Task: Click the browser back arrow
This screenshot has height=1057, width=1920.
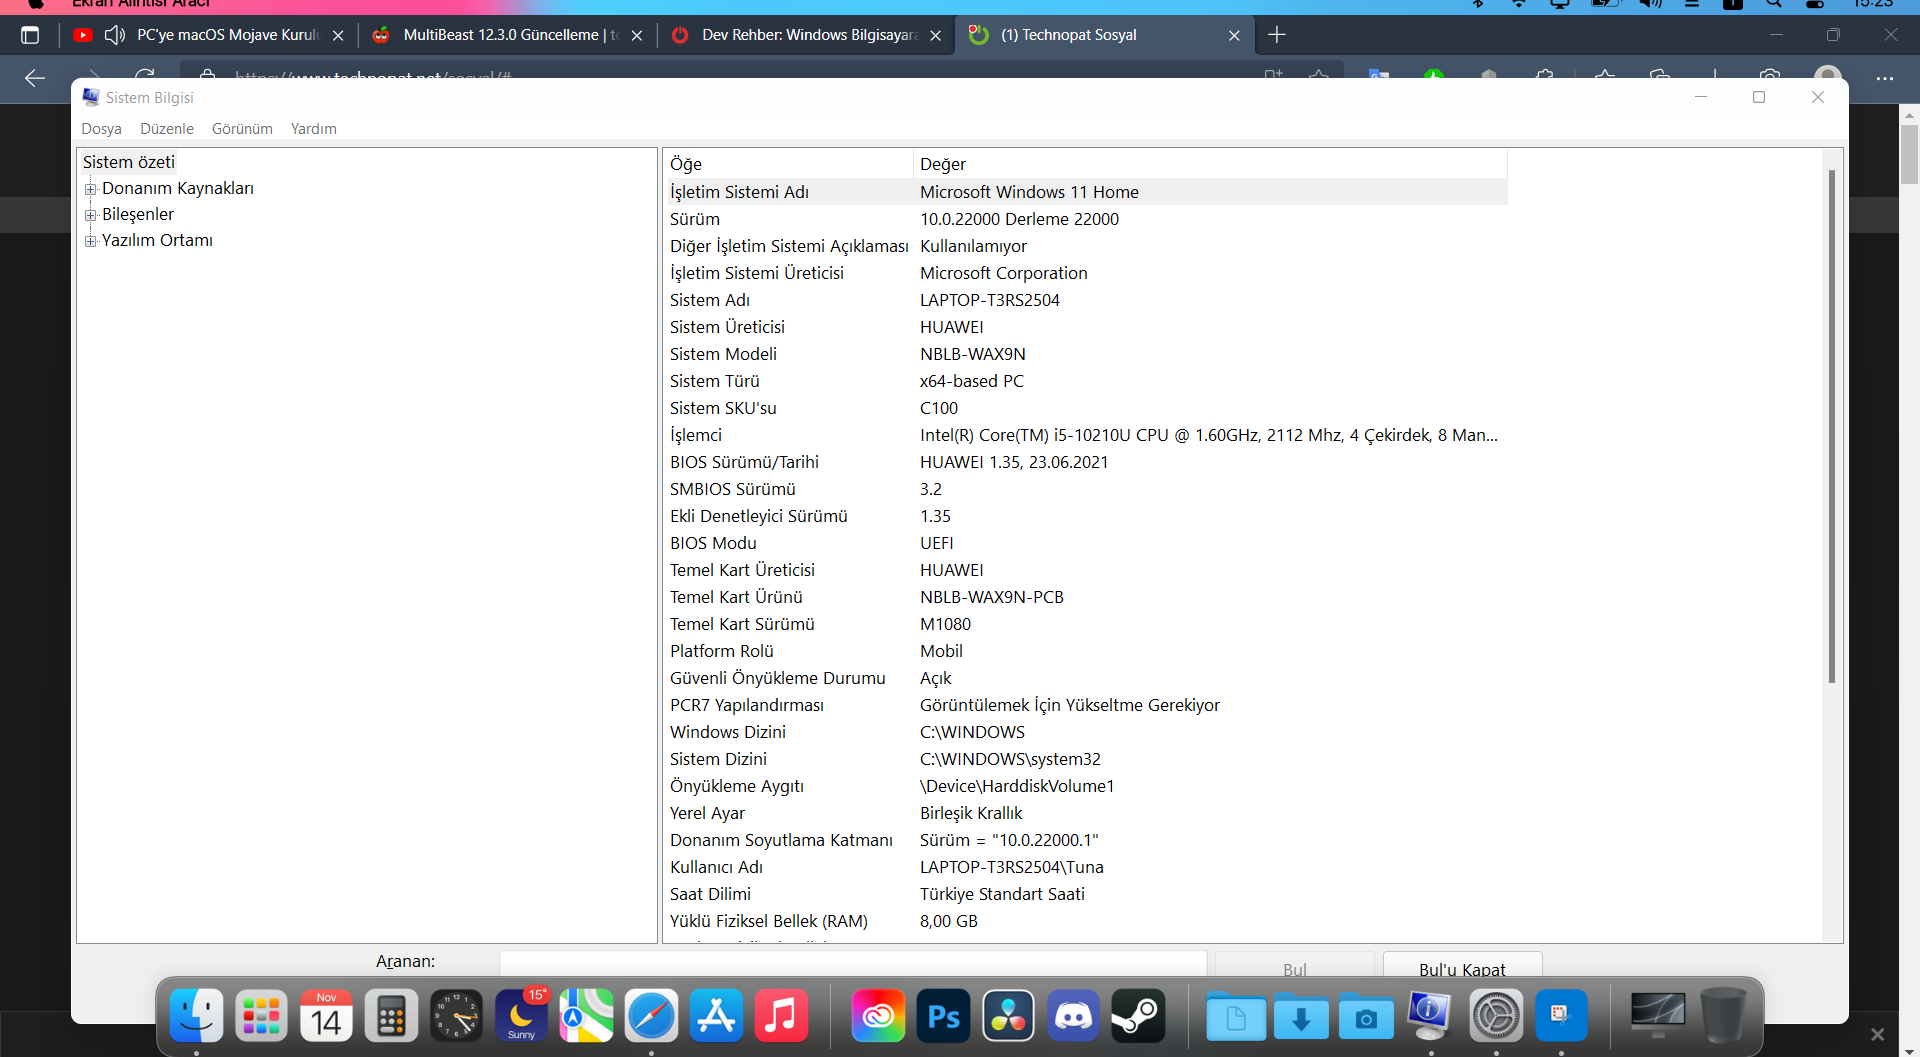Action: [35, 78]
